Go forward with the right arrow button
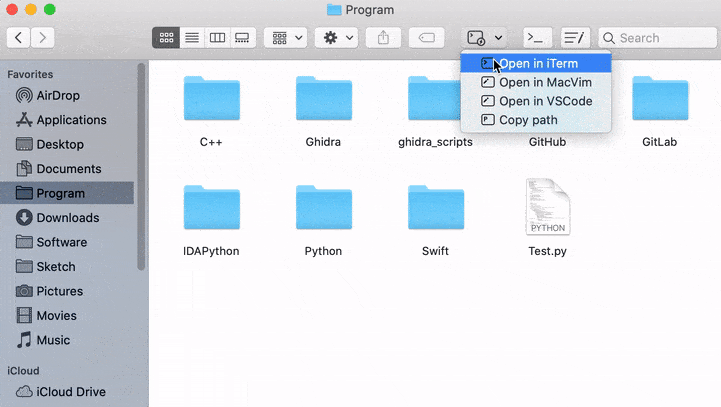 tap(42, 38)
